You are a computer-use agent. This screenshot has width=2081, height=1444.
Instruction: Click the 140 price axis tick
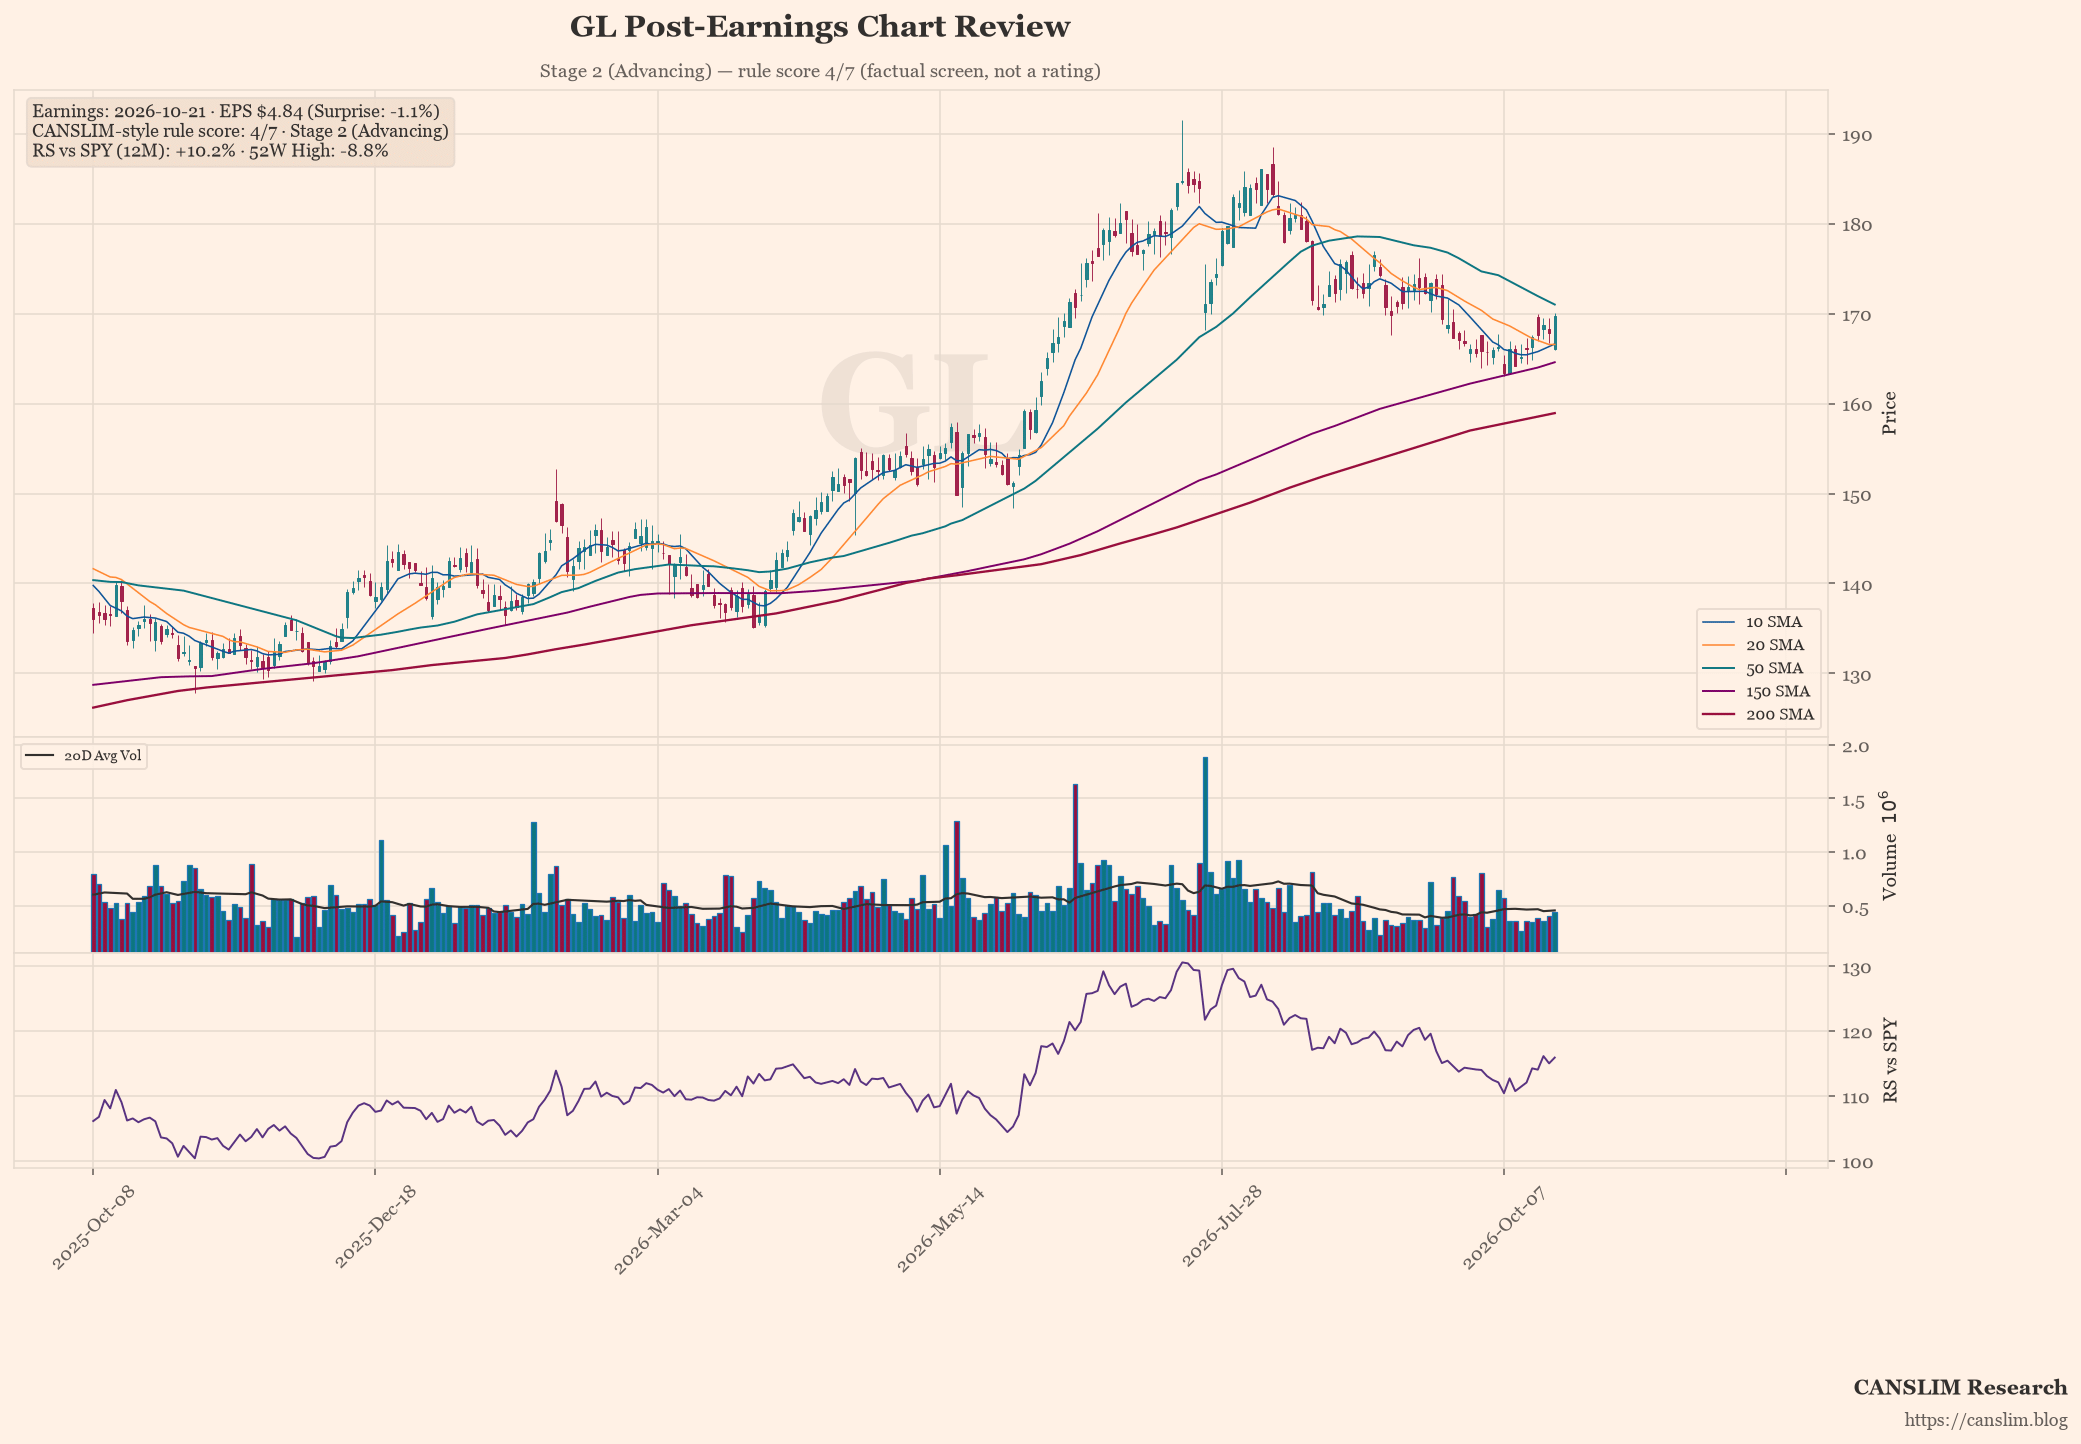pyautogui.click(x=1859, y=585)
